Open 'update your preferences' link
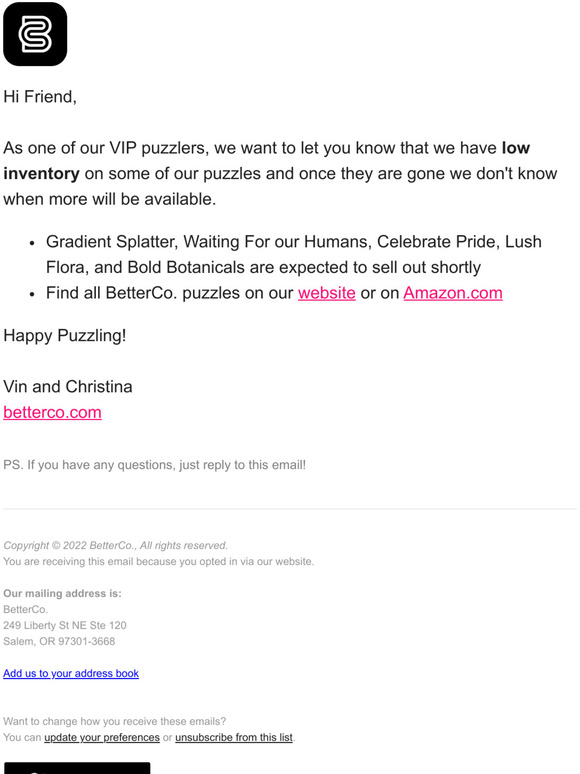The image size is (580, 774). [x=102, y=737]
